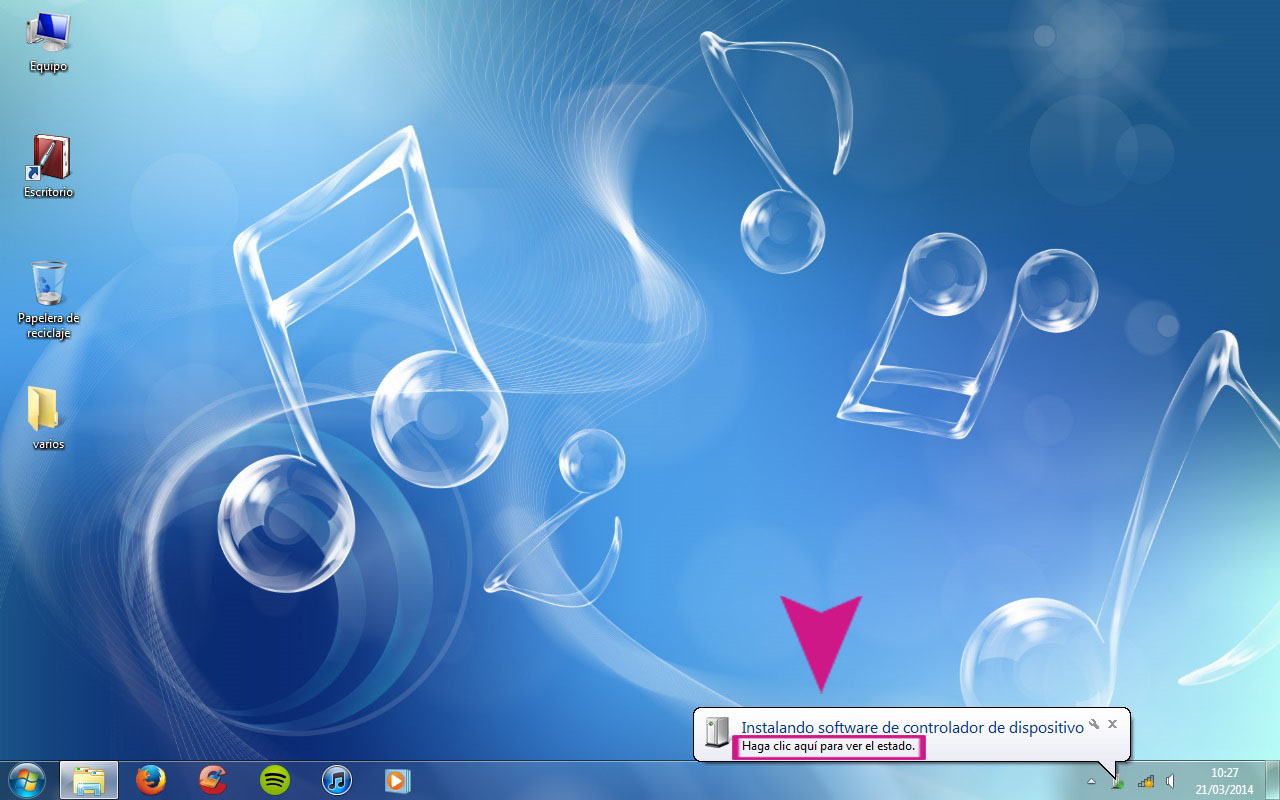Click the Show desktop button

click(1272, 780)
